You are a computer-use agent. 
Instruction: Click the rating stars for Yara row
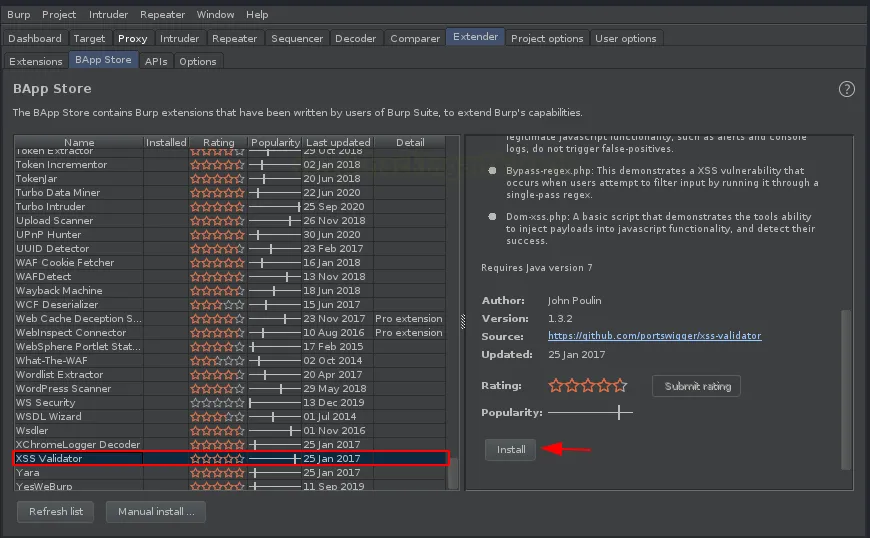pyautogui.click(x=217, y=473)
